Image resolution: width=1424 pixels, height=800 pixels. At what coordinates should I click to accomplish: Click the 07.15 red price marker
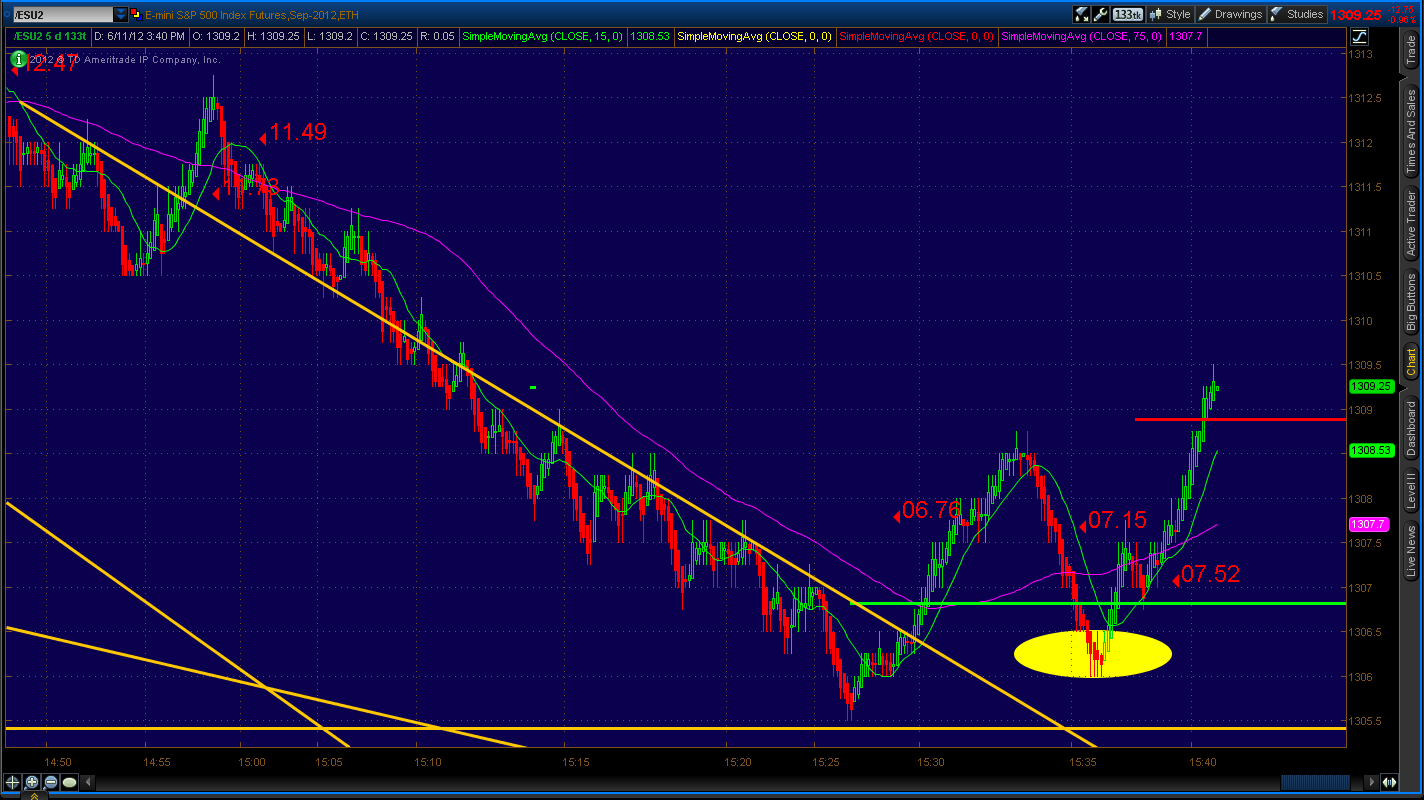coord(1112,520)
